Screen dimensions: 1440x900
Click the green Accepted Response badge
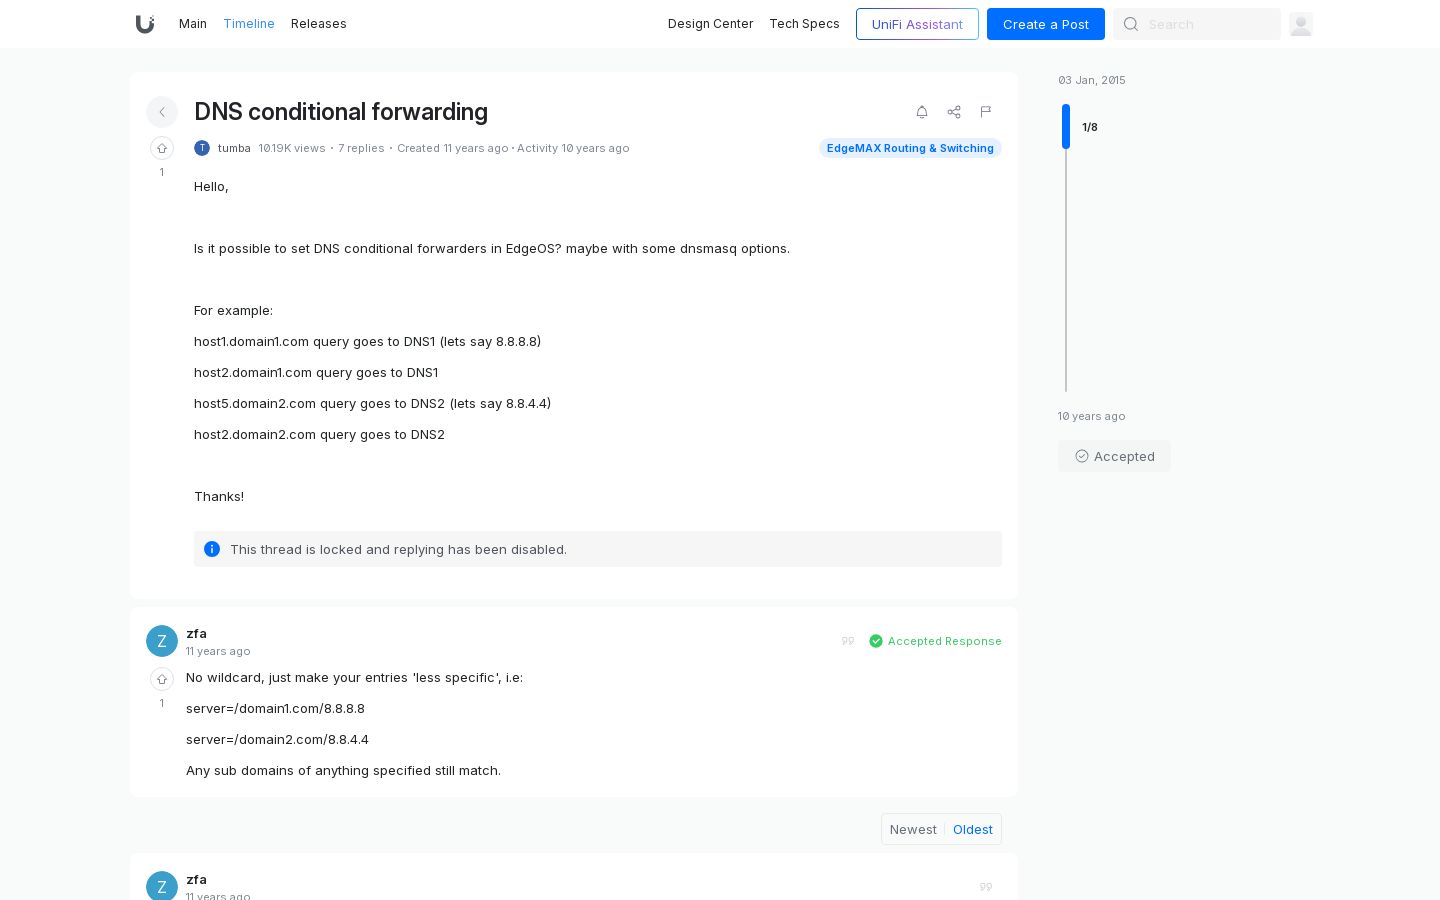click(x=936, y=641)
